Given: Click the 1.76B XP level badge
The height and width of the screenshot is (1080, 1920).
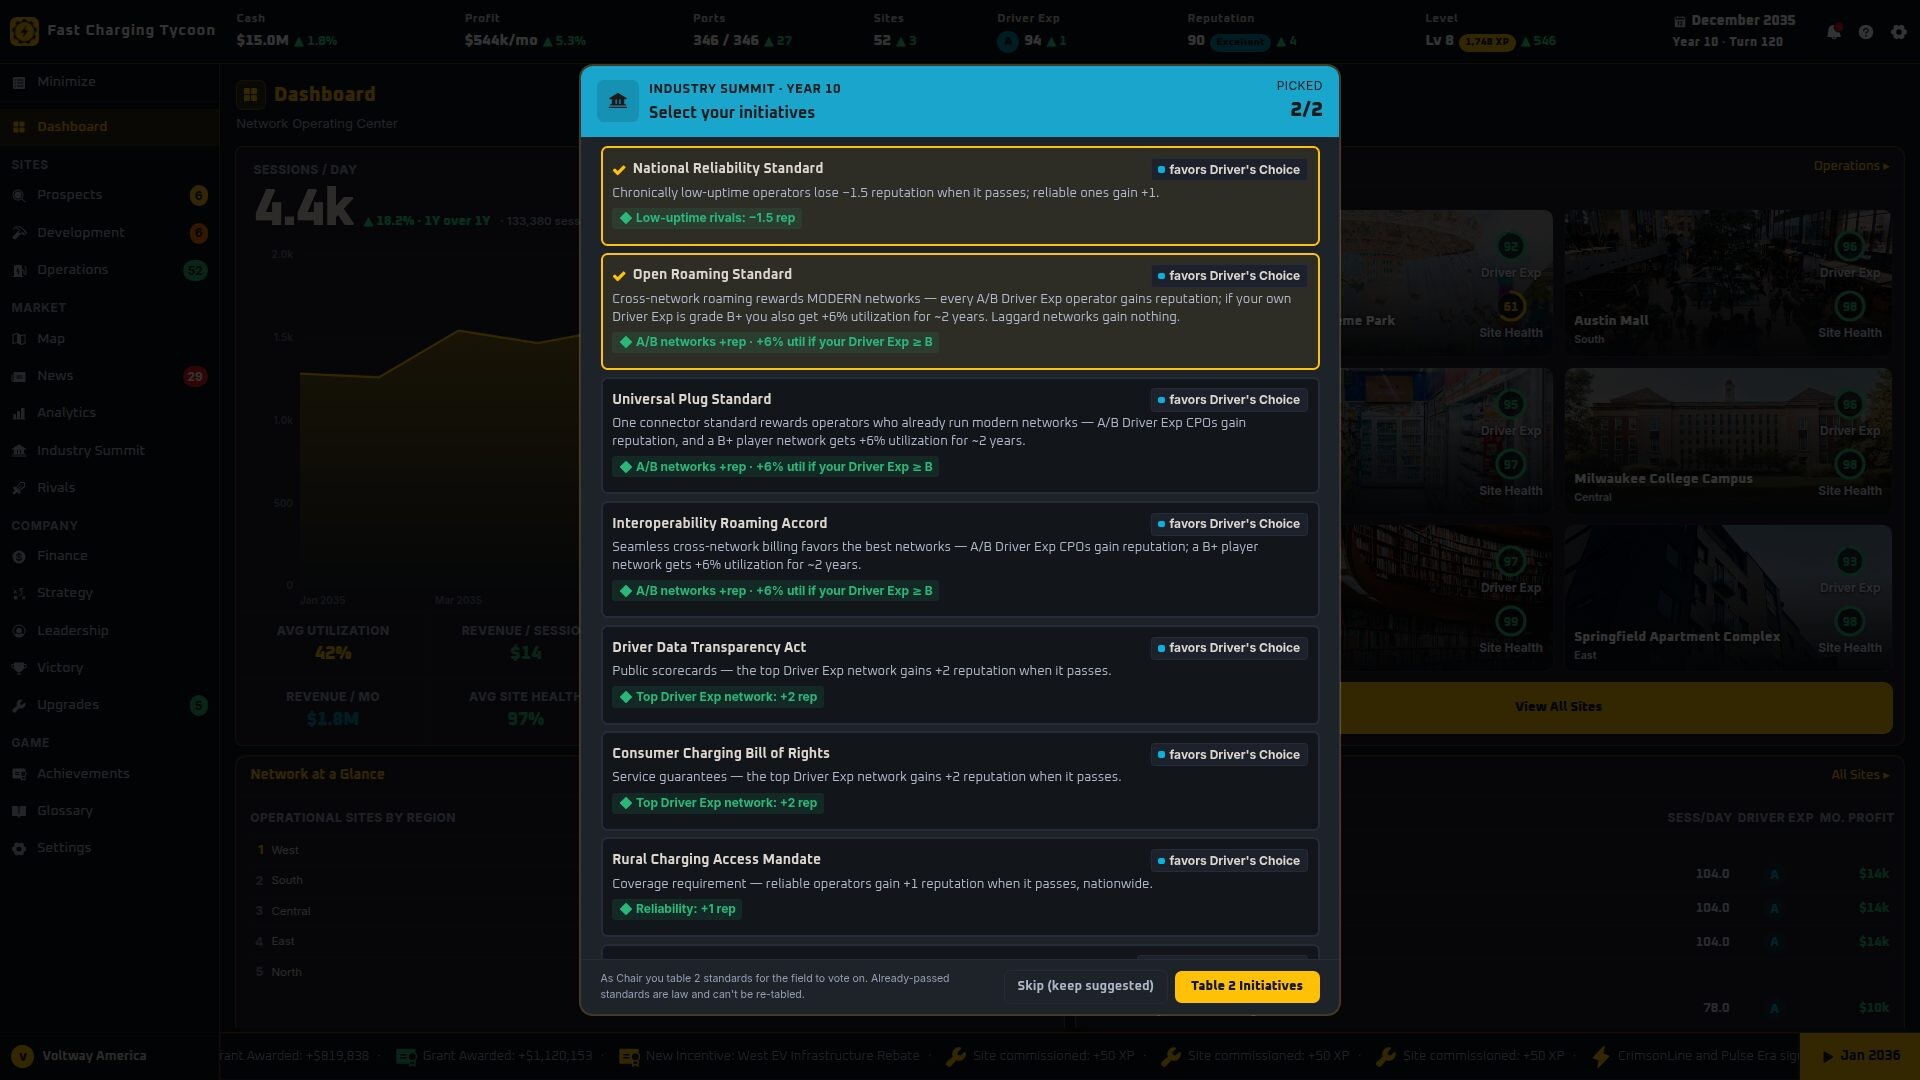Looking at the screenshot, I should [1487, 42].
